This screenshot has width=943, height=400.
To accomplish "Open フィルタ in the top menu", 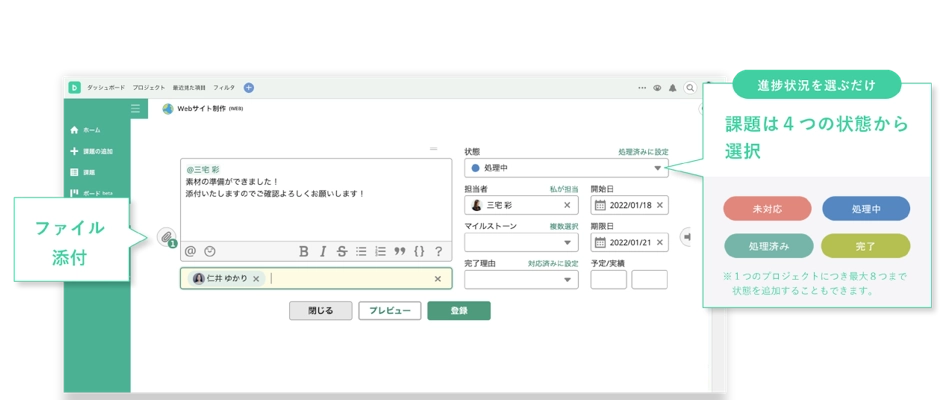I will 224,88.
